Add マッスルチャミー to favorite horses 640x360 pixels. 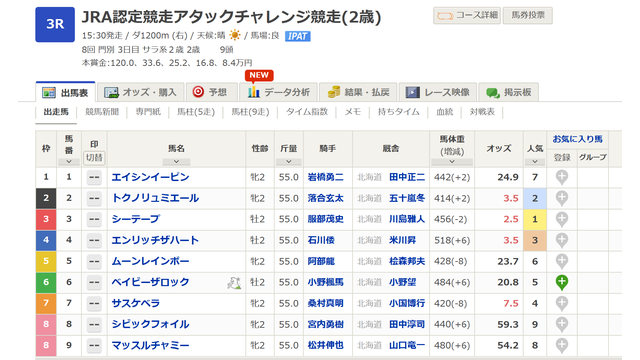(562, 345)
